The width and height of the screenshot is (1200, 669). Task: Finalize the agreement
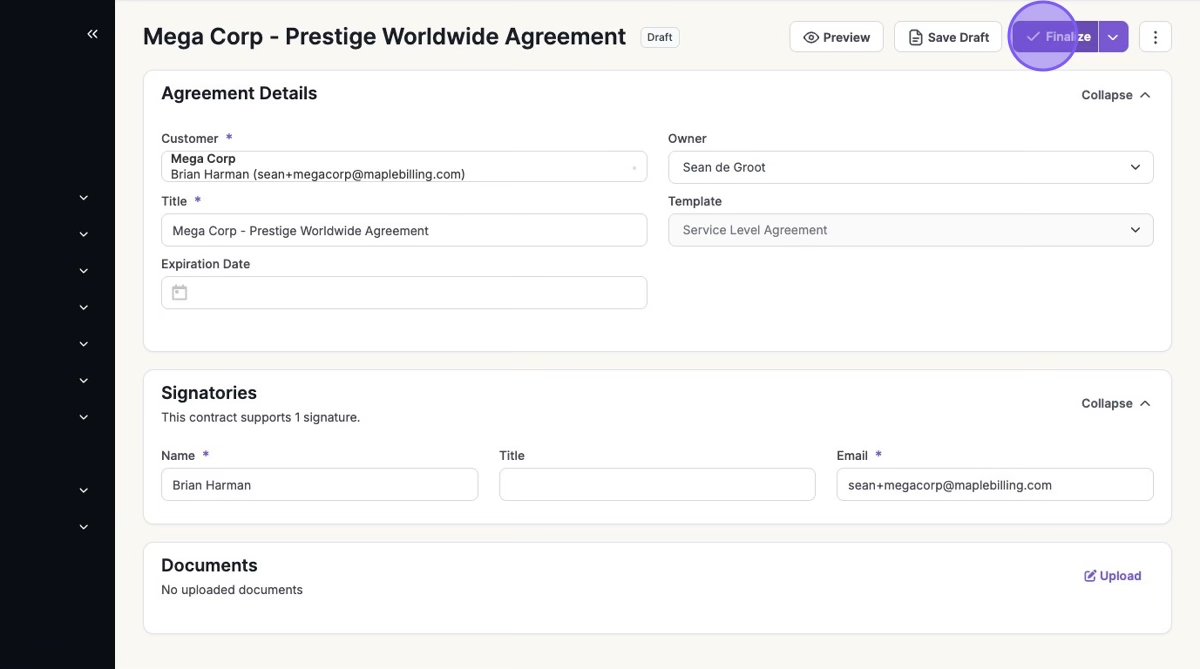pyautogui.click(x=1057, y=37)
